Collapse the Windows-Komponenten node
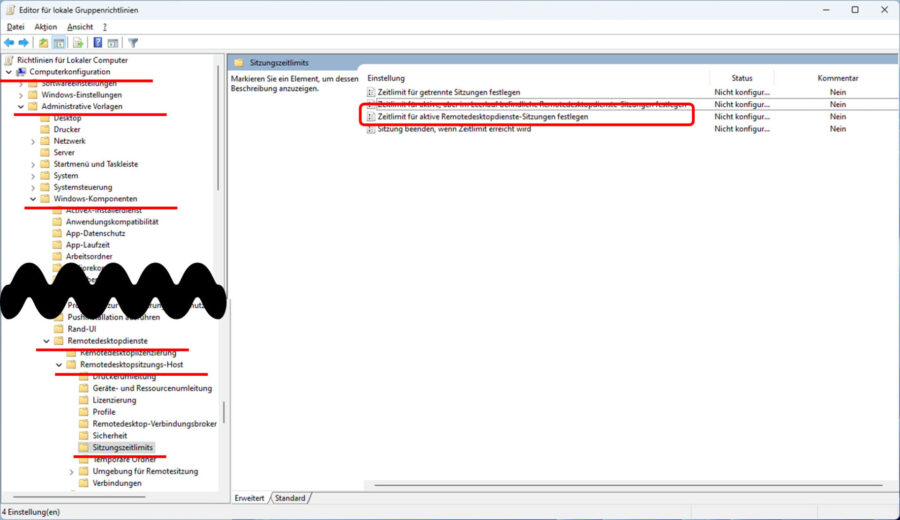The image size is (900, 520). tap(33, 199)
